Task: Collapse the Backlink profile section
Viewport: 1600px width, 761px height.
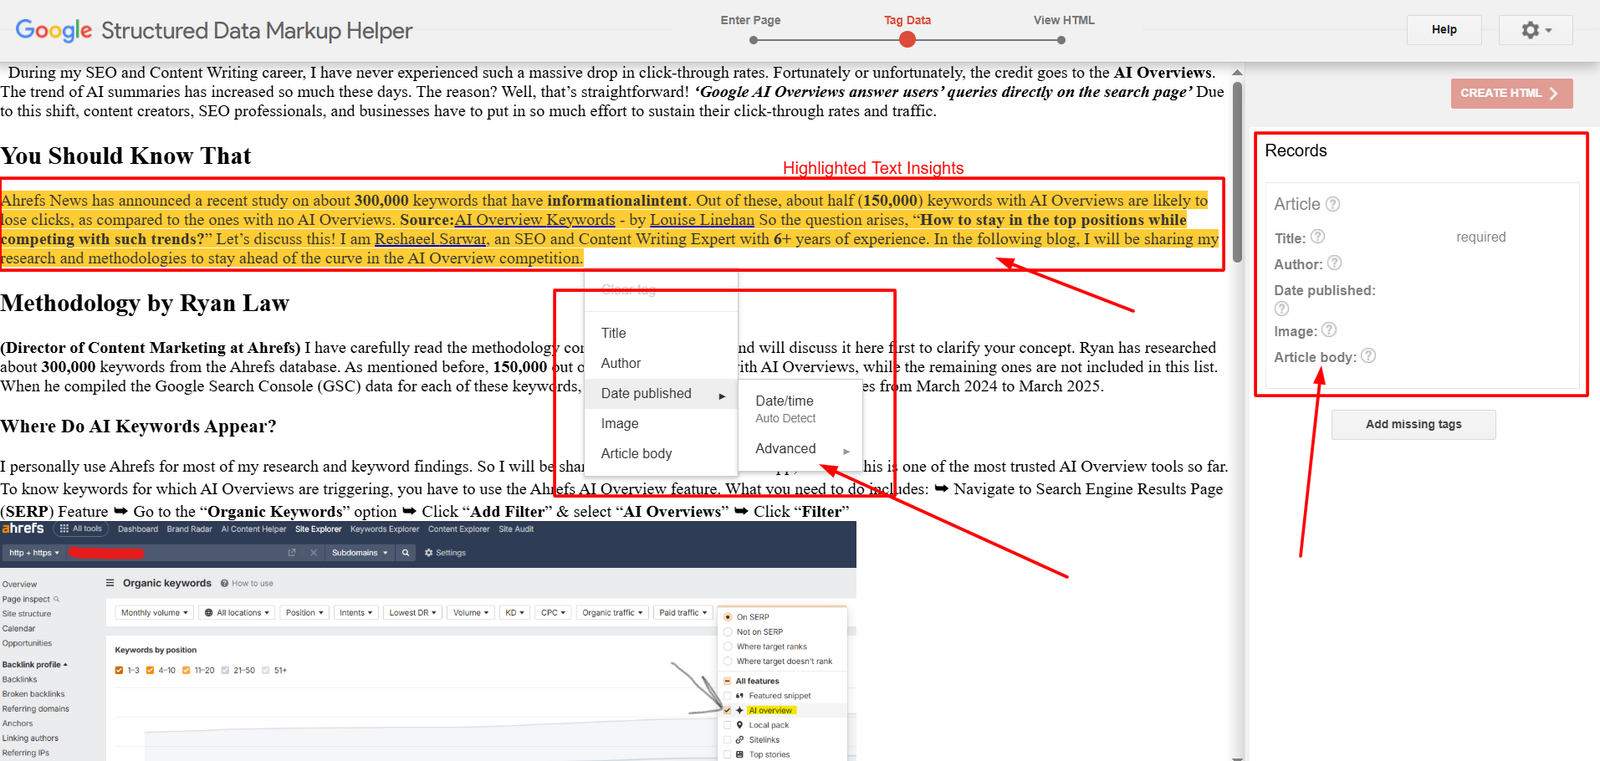Action: pos(35,664)
